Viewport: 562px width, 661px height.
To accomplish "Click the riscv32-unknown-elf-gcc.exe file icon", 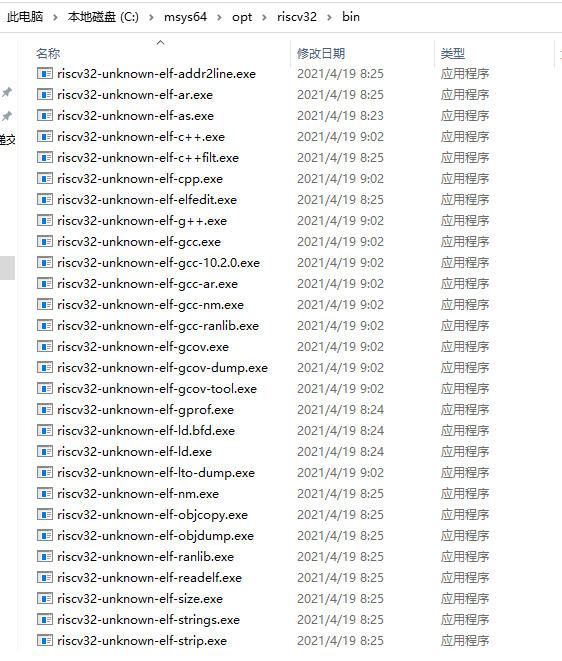I will 45,242.
